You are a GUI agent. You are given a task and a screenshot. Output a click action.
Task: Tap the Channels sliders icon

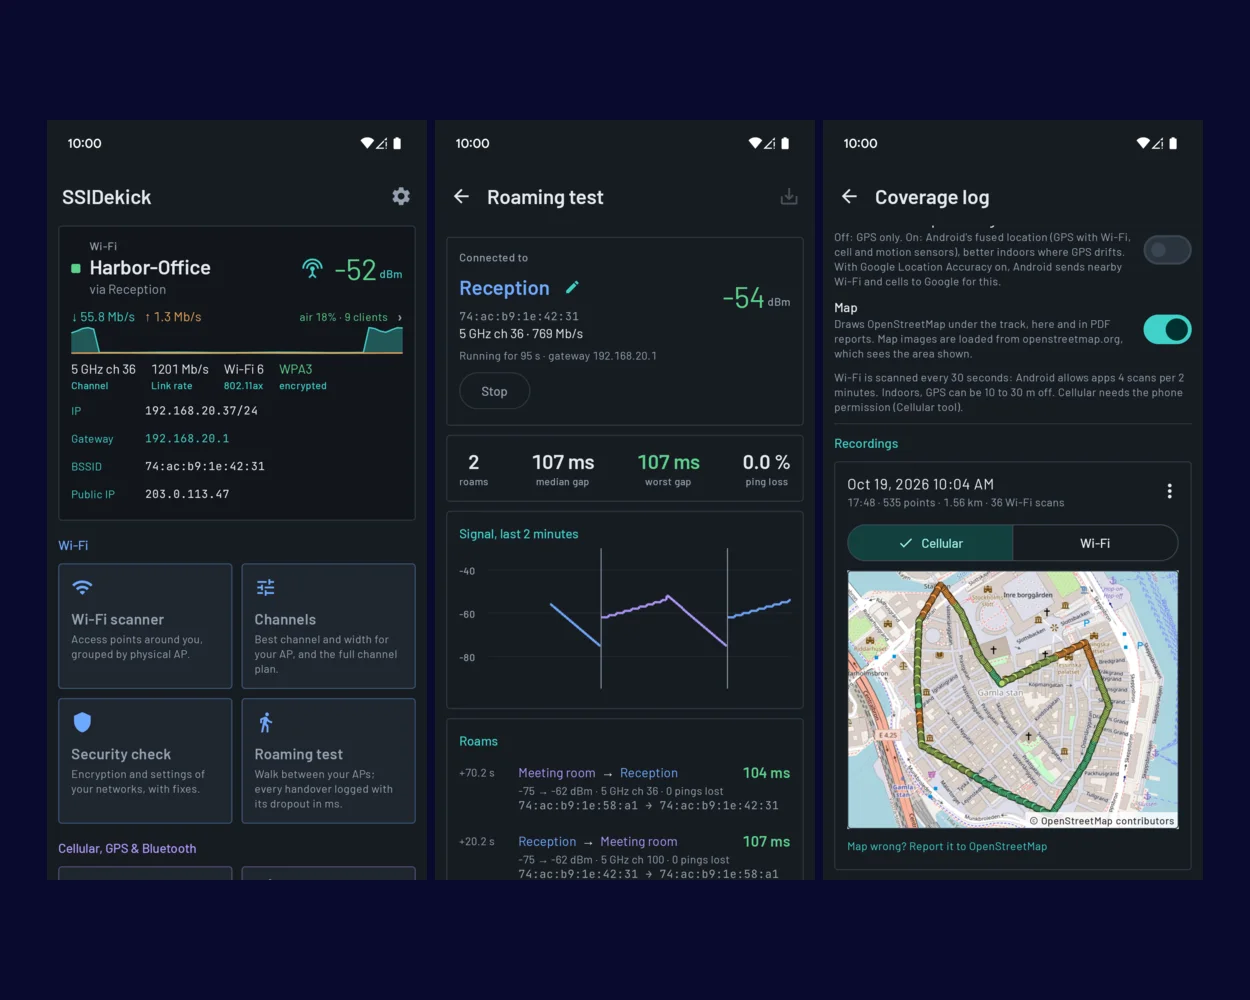[265, 587]
